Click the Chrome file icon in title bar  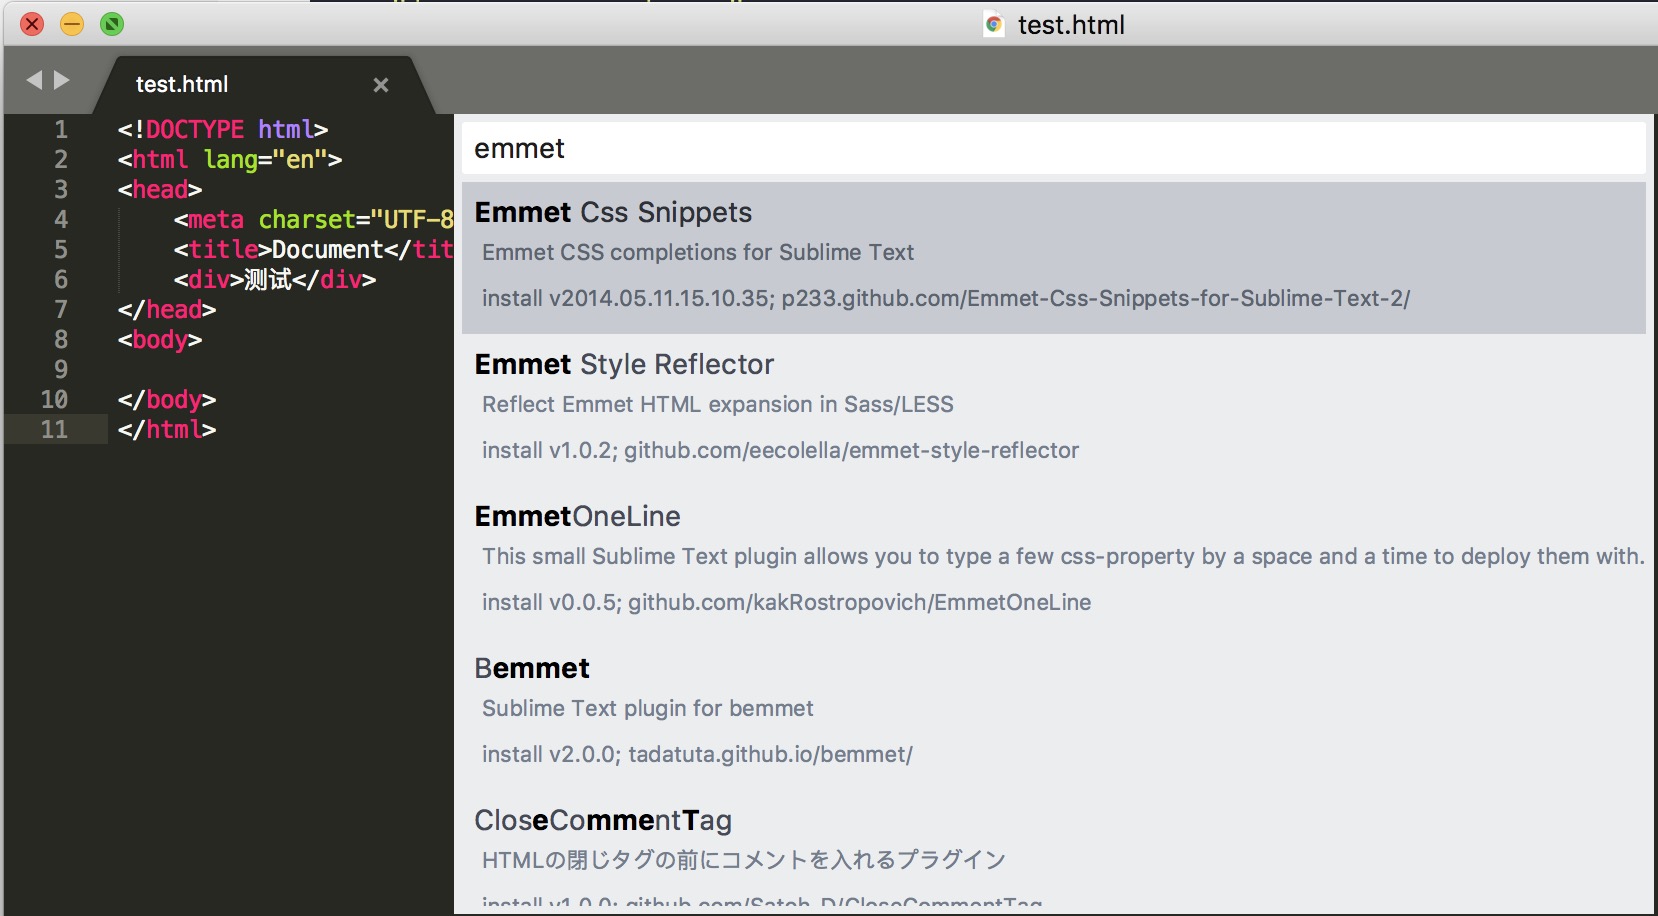pyautogui.click(x=993, y=25)
